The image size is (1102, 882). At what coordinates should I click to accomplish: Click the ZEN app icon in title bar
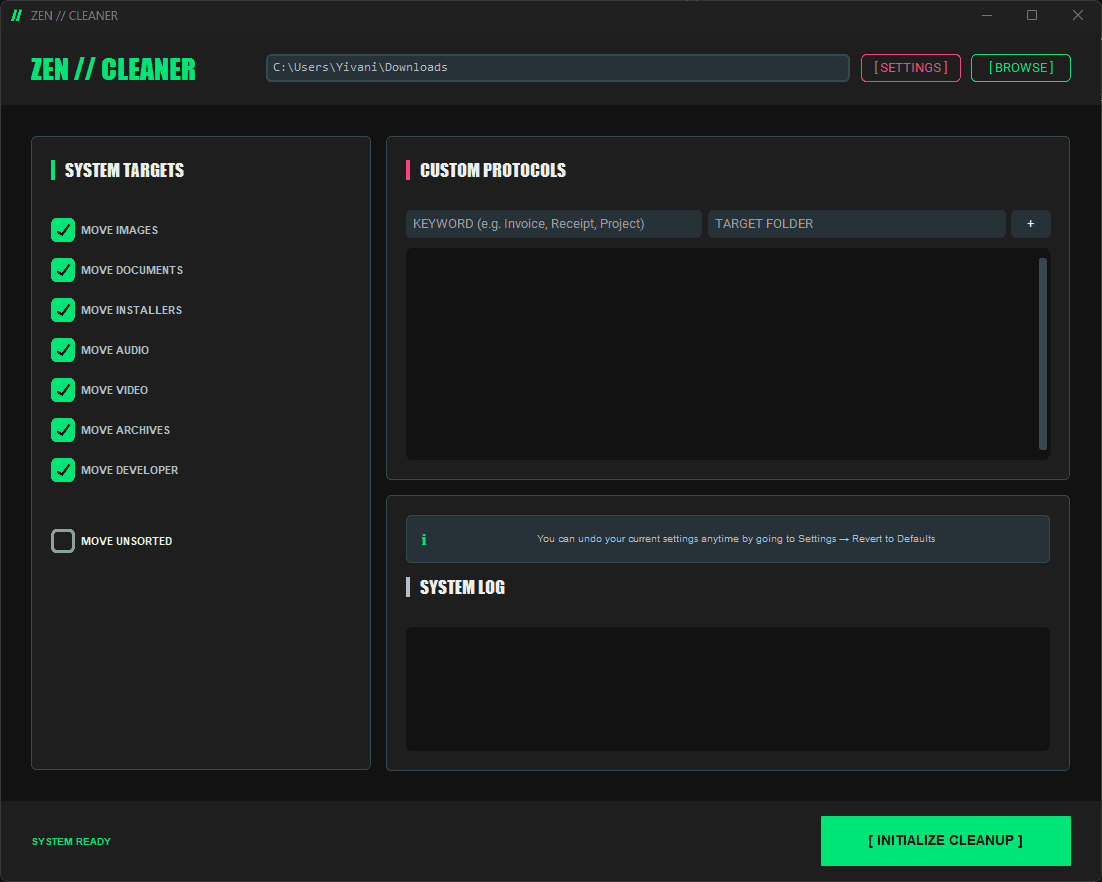[x=16, y=15]
